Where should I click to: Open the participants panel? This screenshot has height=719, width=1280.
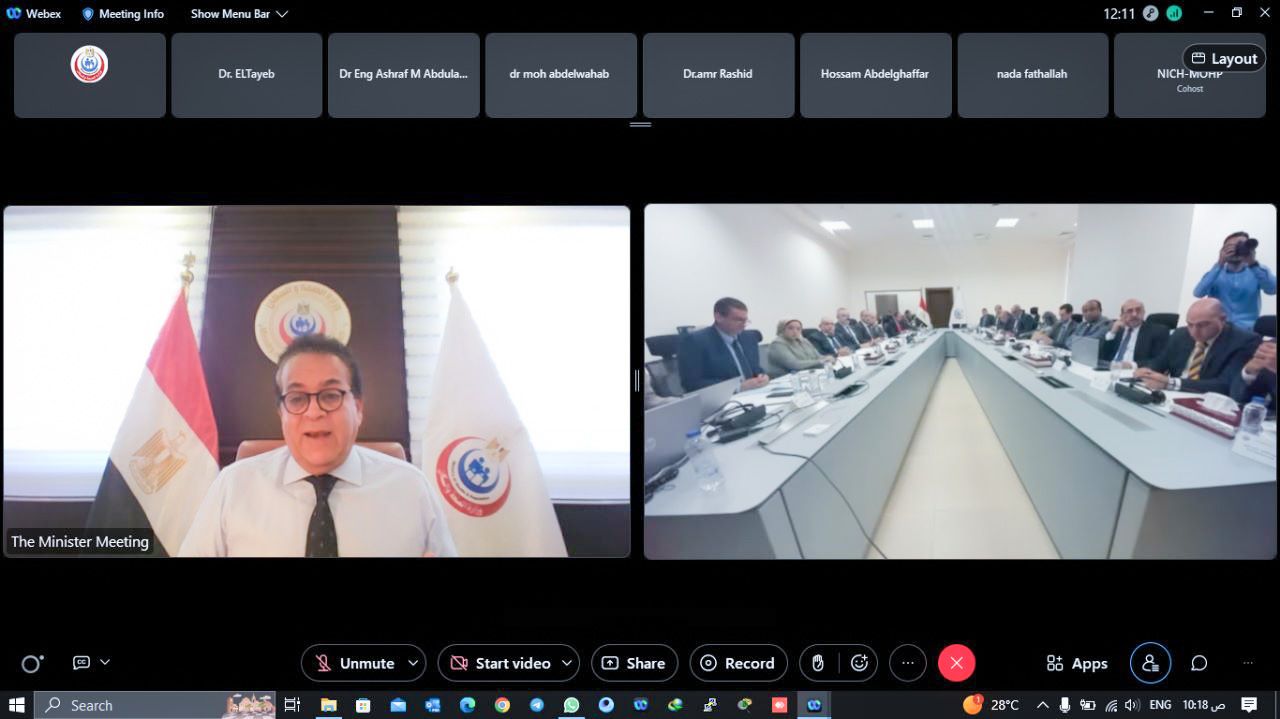(1150, 663)
